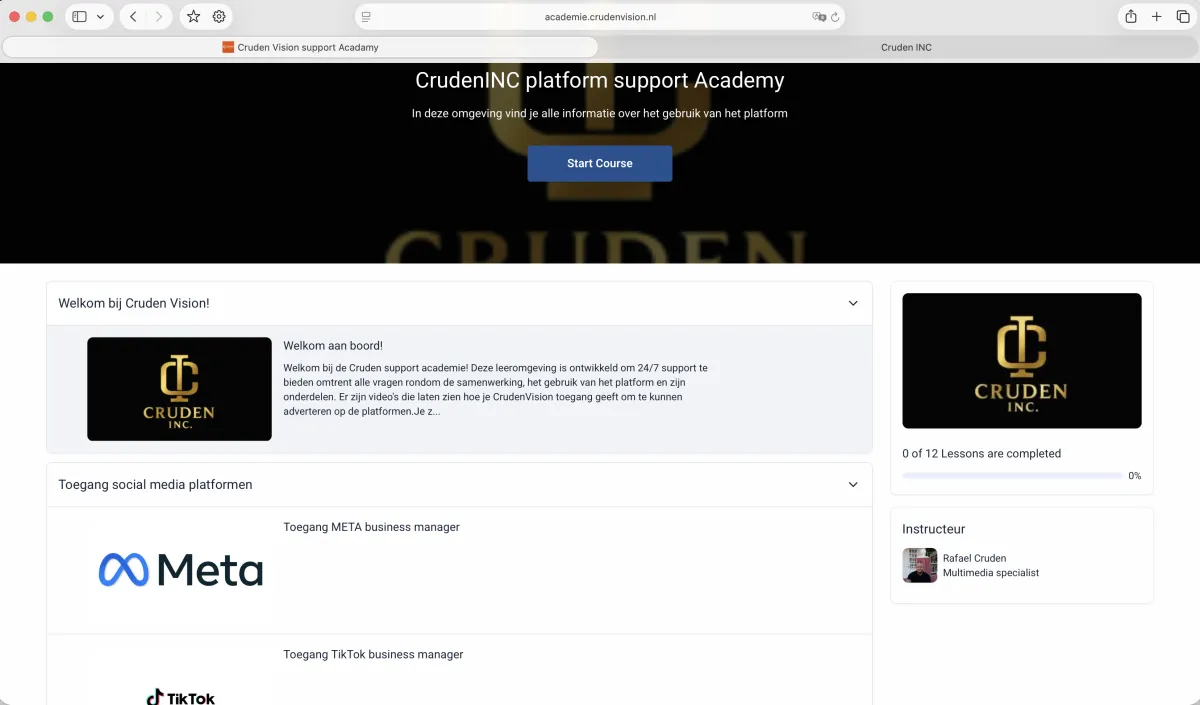
Task: Switch to the Cruden INC tab
Action: click(x=906, y=47)
